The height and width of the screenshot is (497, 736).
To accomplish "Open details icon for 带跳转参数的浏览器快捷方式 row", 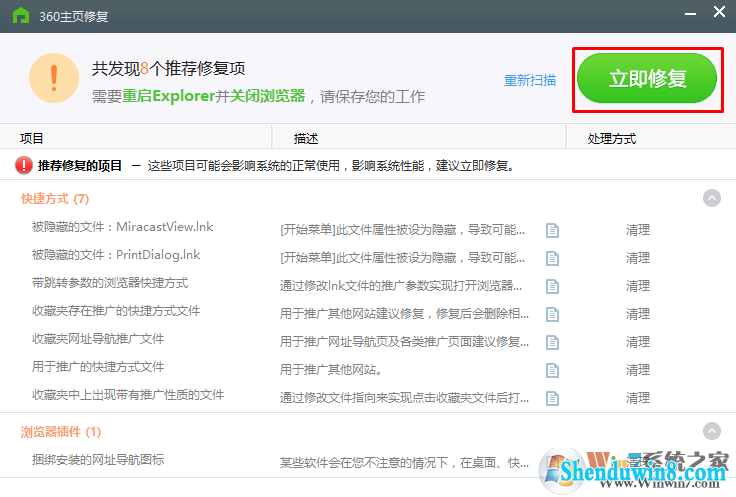I will (552, 286).
